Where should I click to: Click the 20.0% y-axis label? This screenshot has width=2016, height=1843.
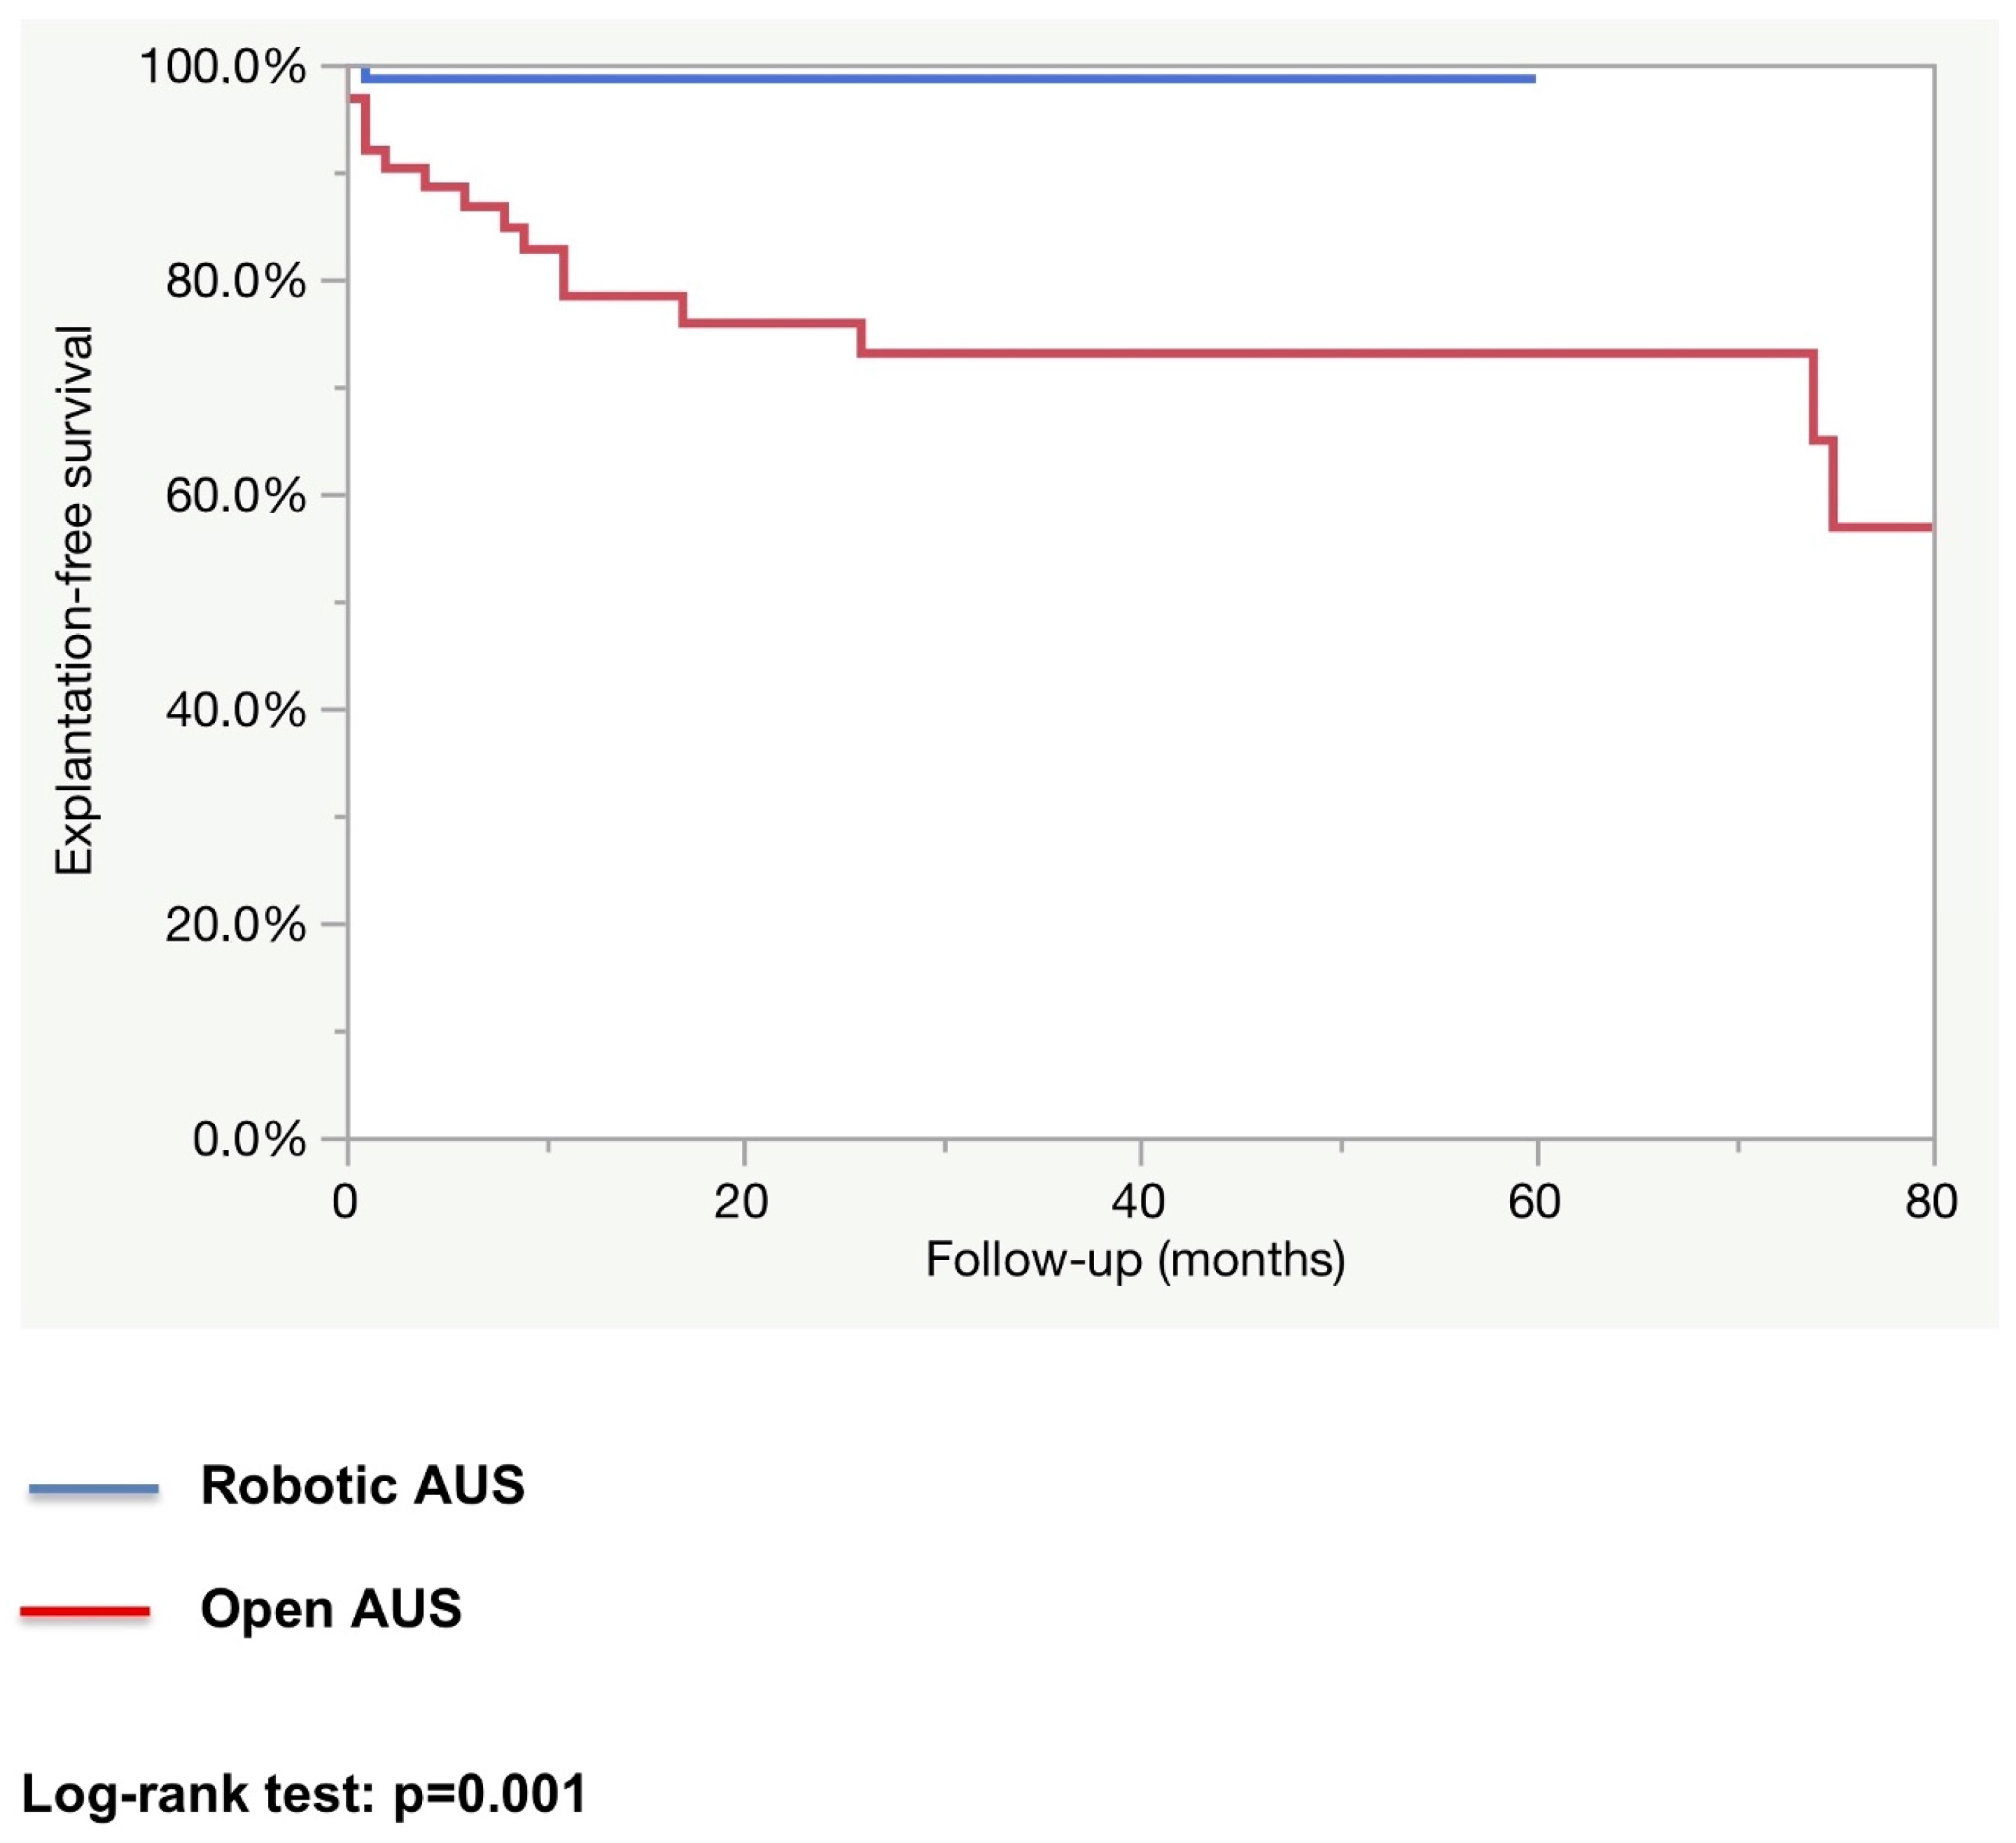236,924
